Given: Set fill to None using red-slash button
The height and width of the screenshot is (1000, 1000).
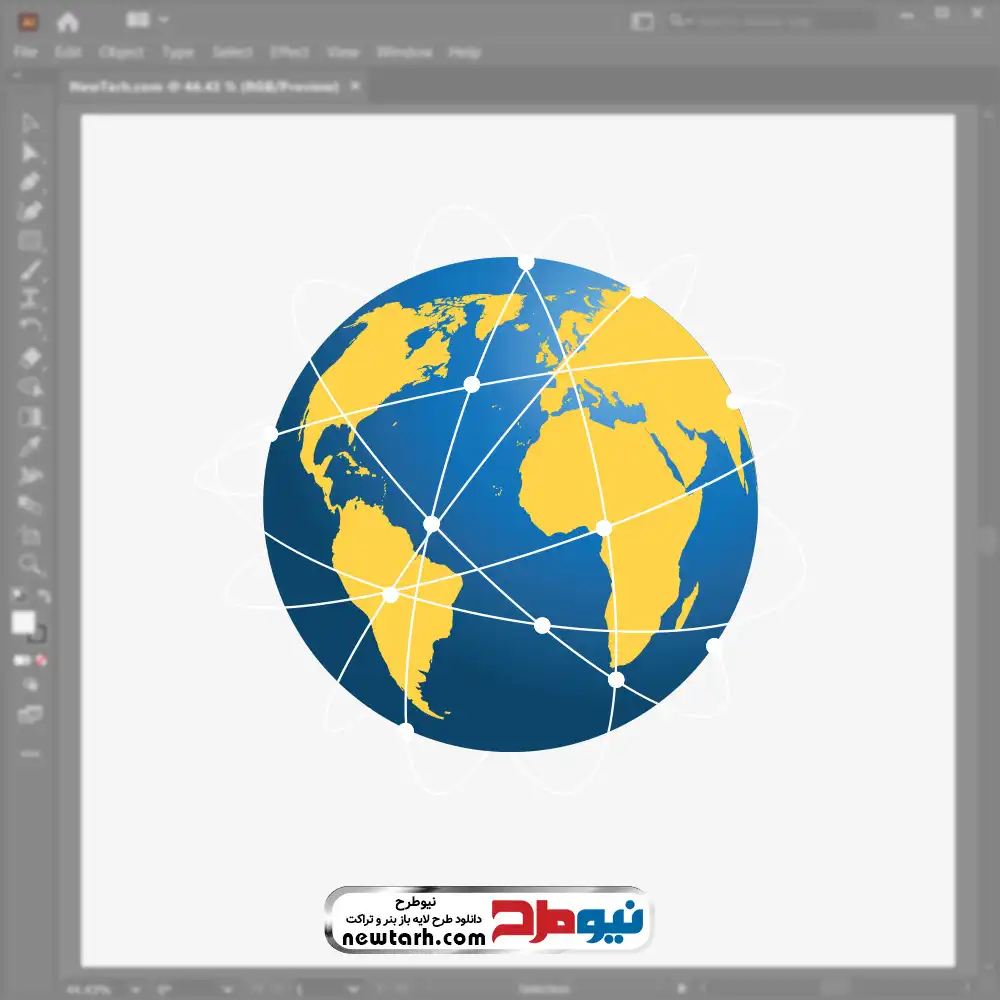Looking at the screenshot, I should point(42,661).
